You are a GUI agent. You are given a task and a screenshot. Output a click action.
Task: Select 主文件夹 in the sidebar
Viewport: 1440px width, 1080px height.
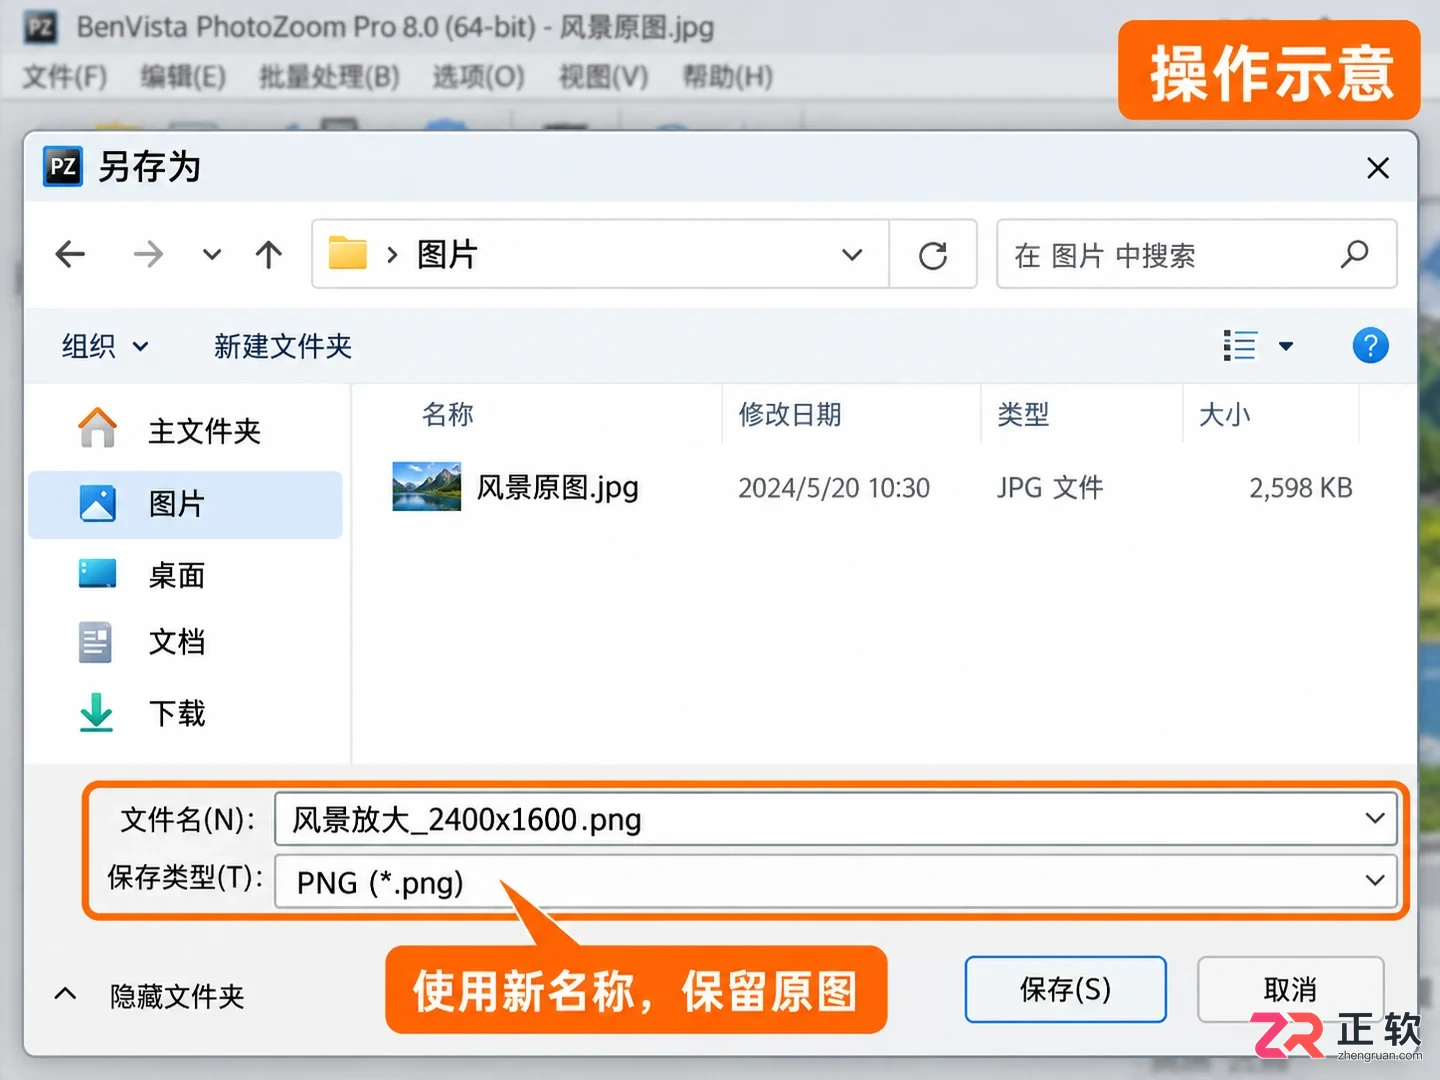tap(186, 431)
